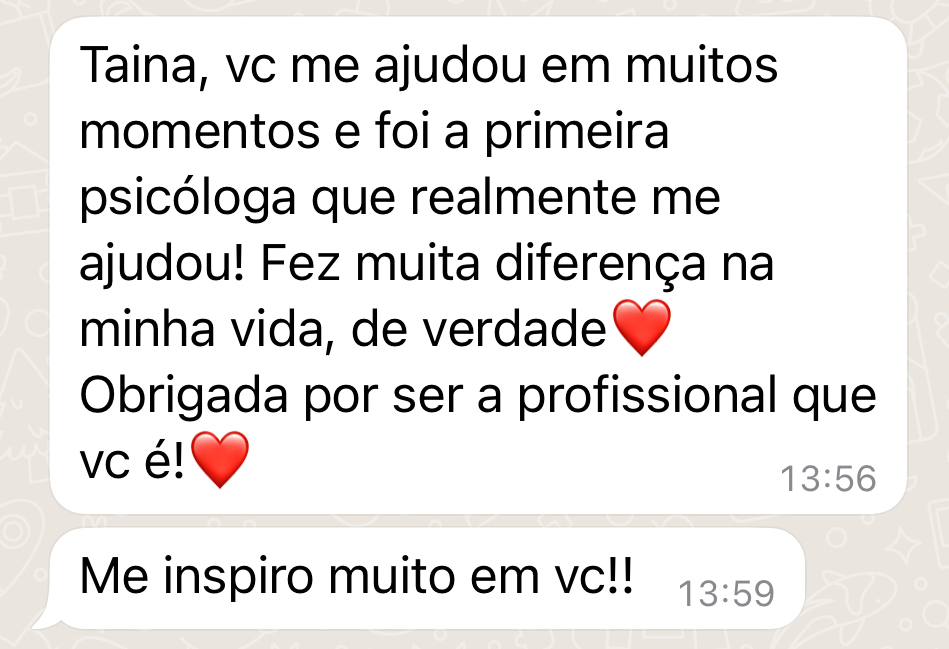
Task: Select the "Me inspiro muito em vc!!" message bubble
Action: click(427, 579)
